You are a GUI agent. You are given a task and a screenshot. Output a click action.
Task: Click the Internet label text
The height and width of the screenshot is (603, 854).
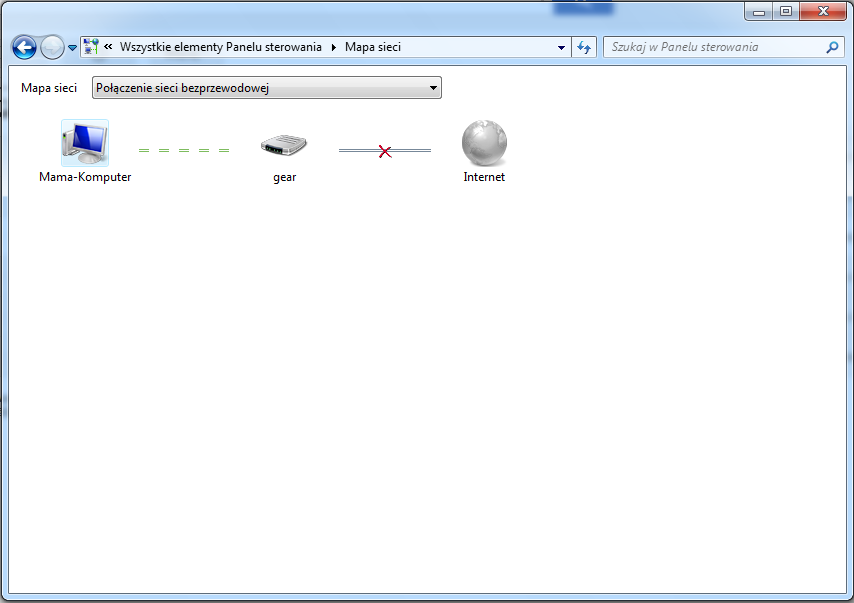click(484, 177)
